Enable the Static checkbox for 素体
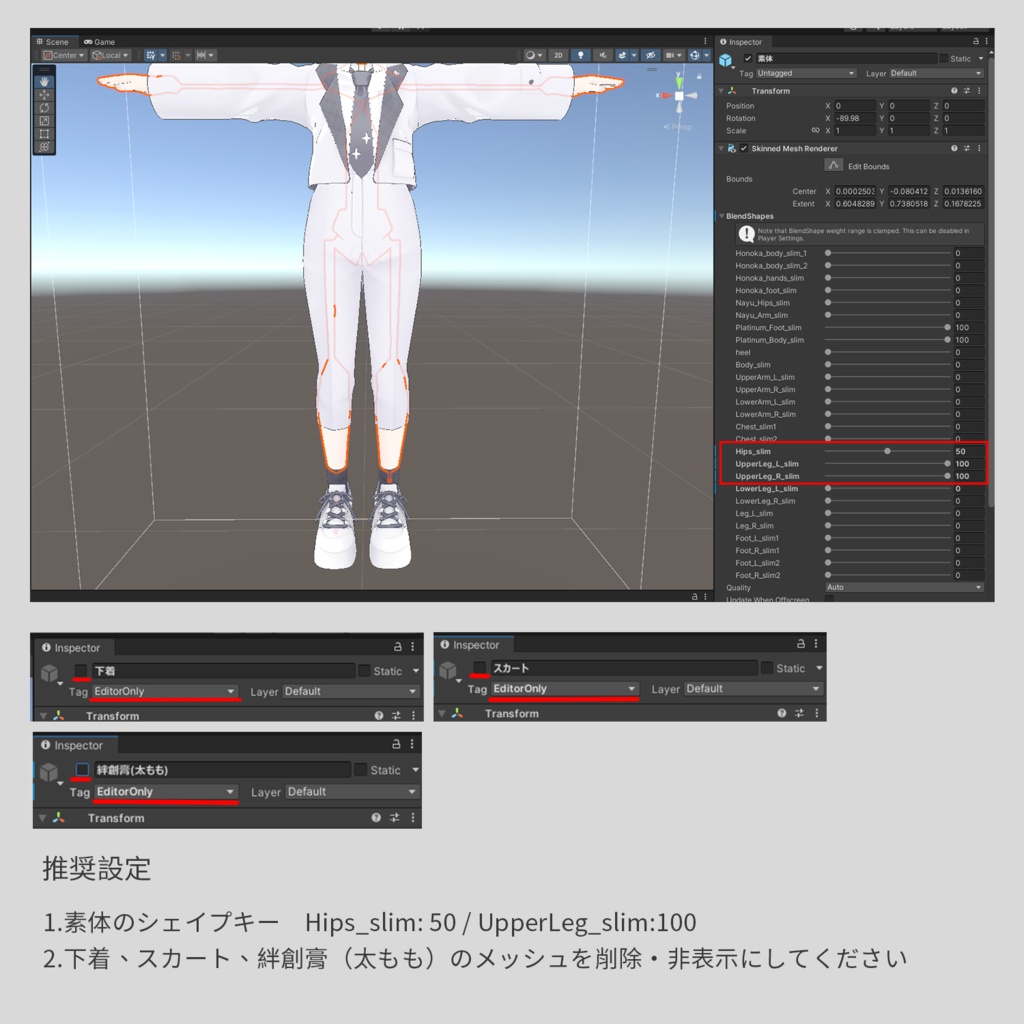 [942, 57]
